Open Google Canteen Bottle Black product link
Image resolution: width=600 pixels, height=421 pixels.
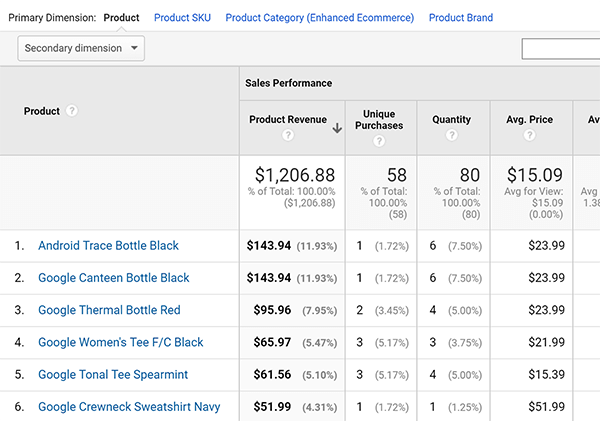[x=114, y=277]
